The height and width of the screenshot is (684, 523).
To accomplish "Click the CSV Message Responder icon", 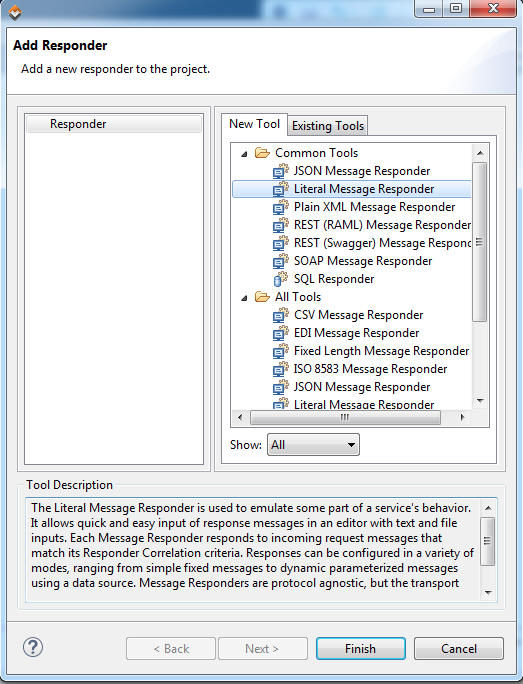I will click(x=280, y=315).
